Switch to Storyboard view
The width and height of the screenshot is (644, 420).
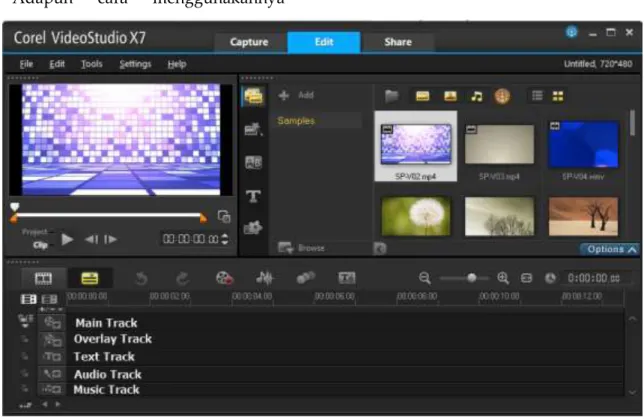point(43,278)
